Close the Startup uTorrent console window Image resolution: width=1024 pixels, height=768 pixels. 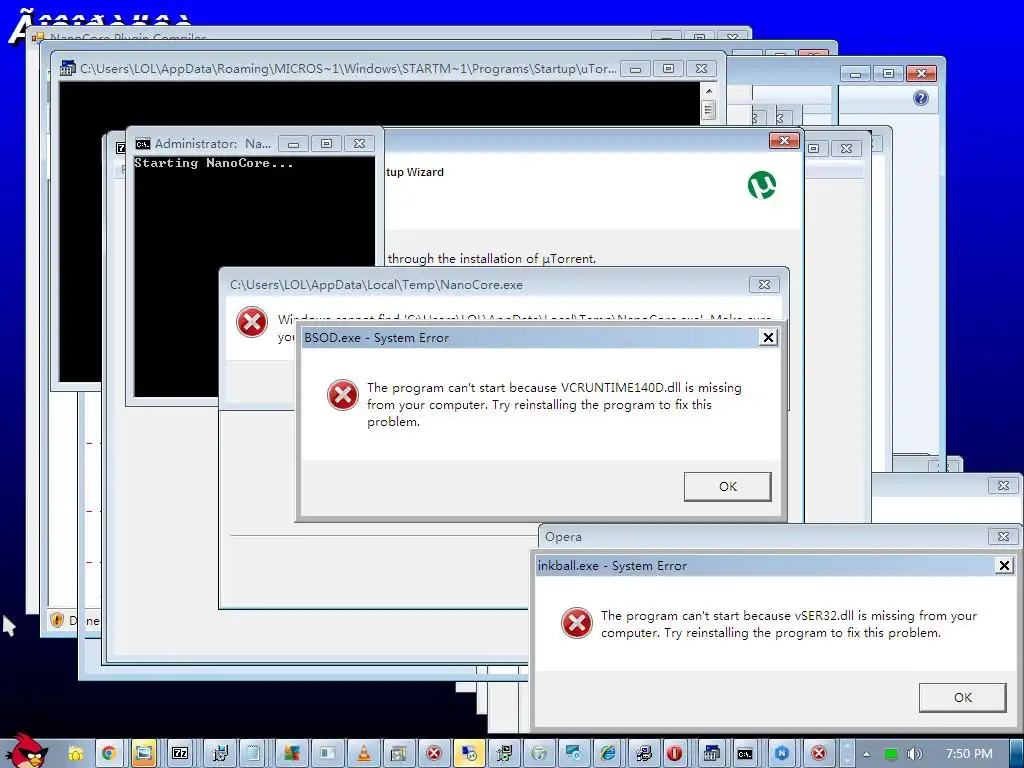pyautogui.click(x=701, y=69)
